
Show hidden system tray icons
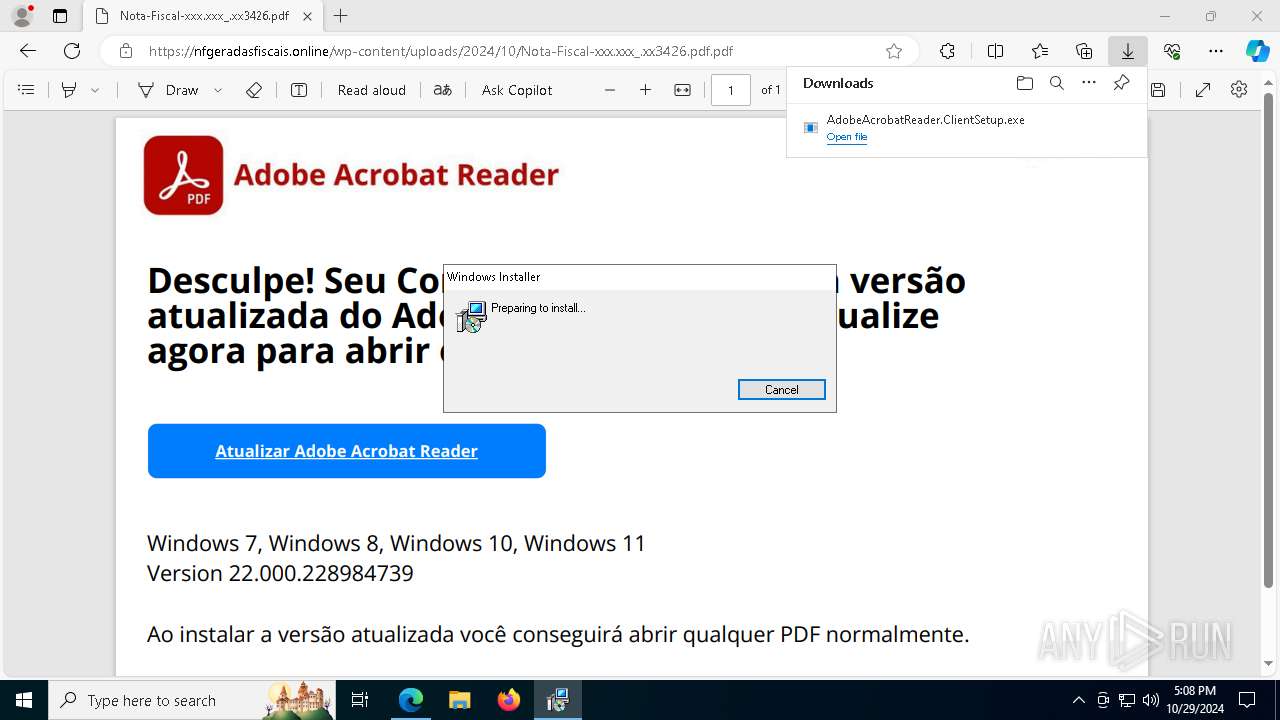pos(1078,700)
